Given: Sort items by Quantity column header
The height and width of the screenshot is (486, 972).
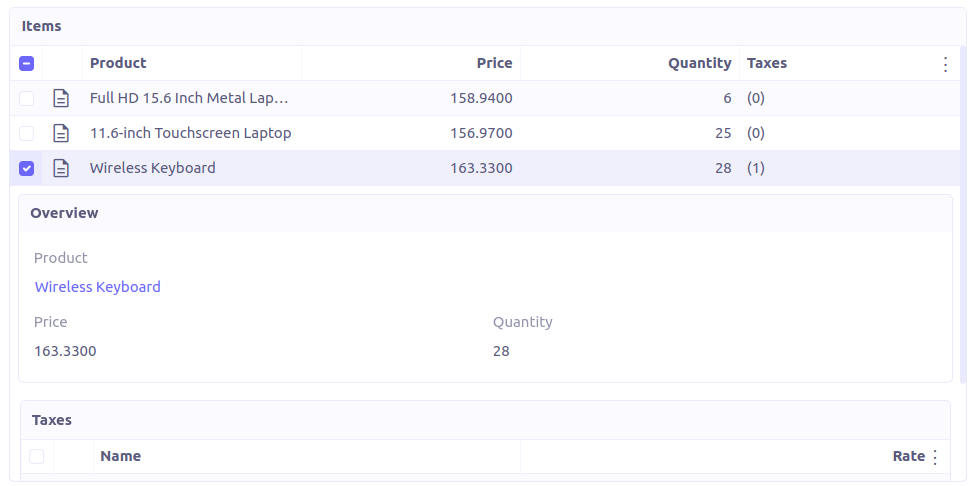Looking at the screenshot, I should pos(699,63).
